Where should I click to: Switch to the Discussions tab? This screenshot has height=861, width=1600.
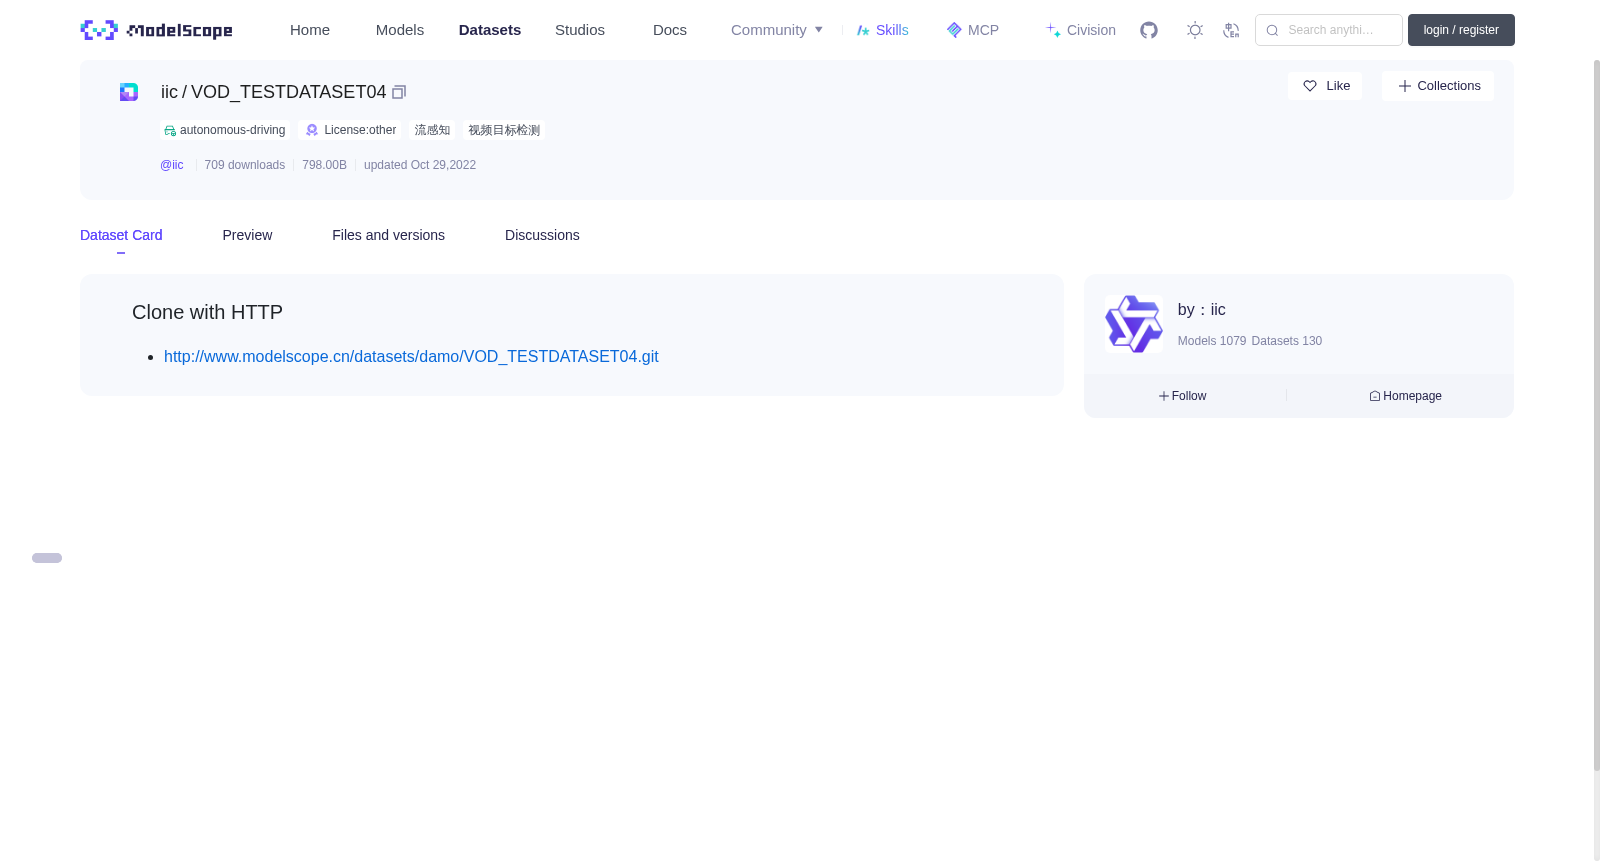542,235
